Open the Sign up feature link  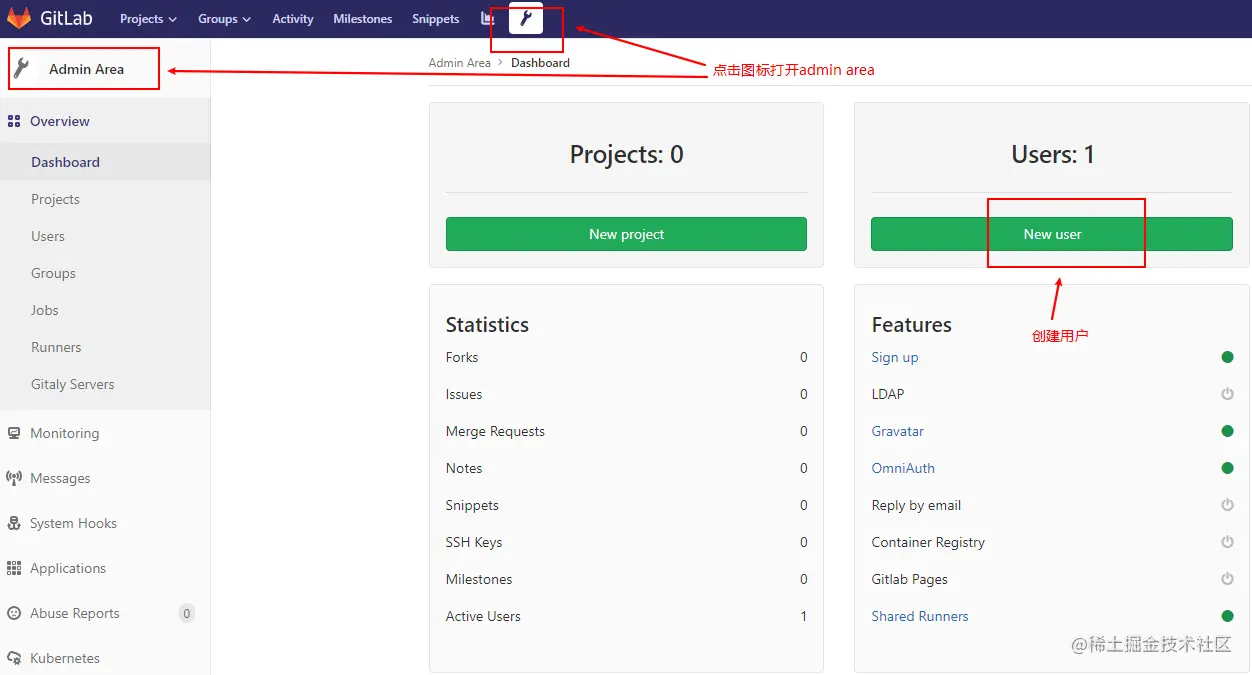tap(895, 357)
